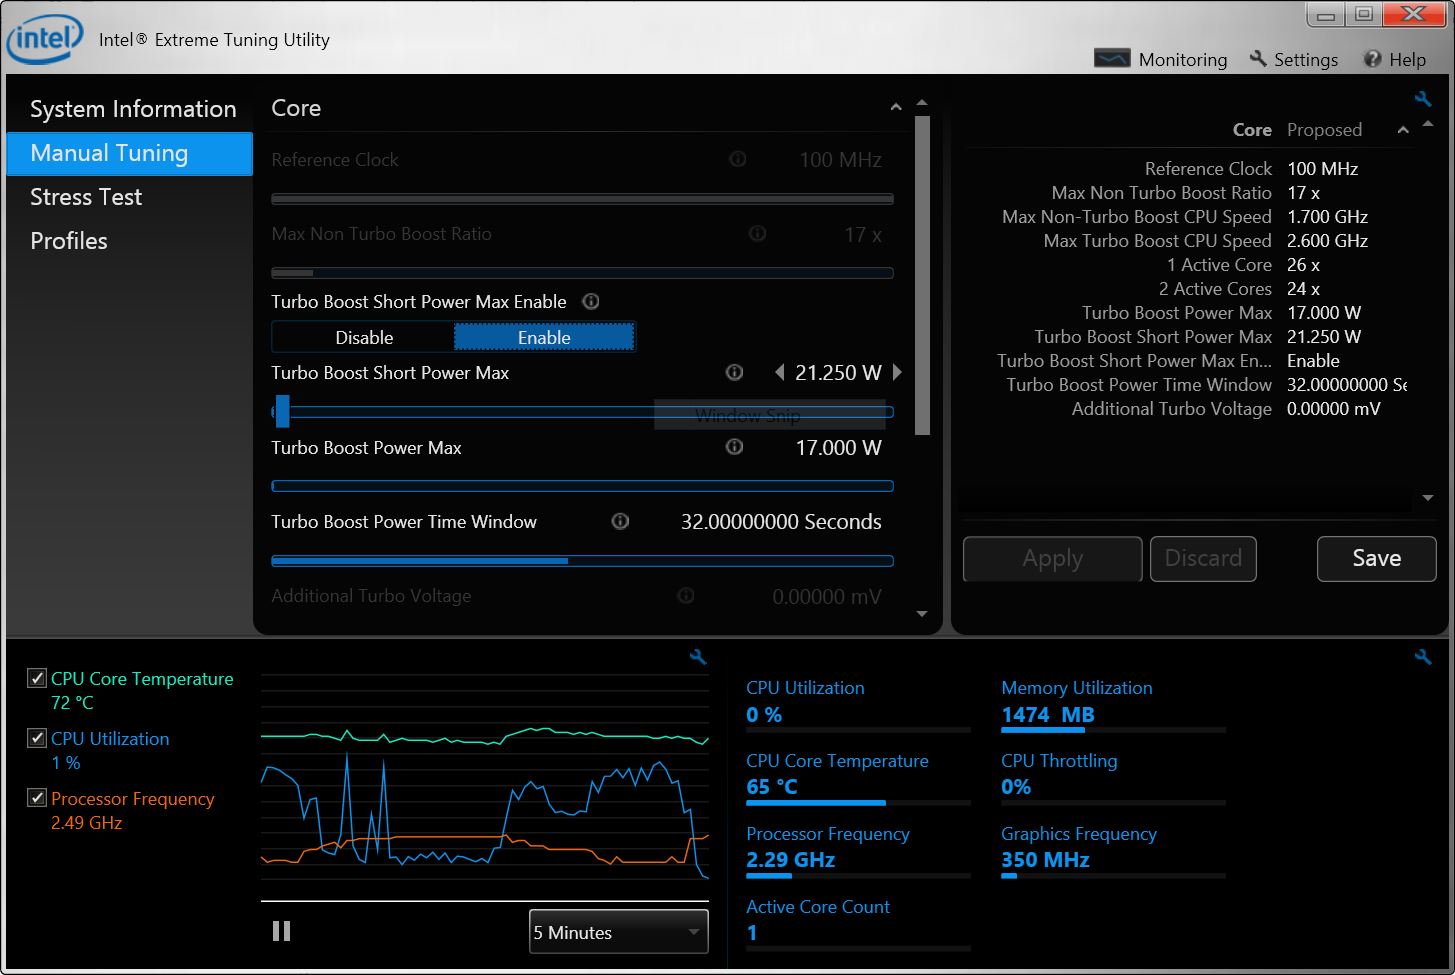Click the 21.250 W value field
Image resolution: width=1455 pixels, height=975 pixels.
[838, 372]
